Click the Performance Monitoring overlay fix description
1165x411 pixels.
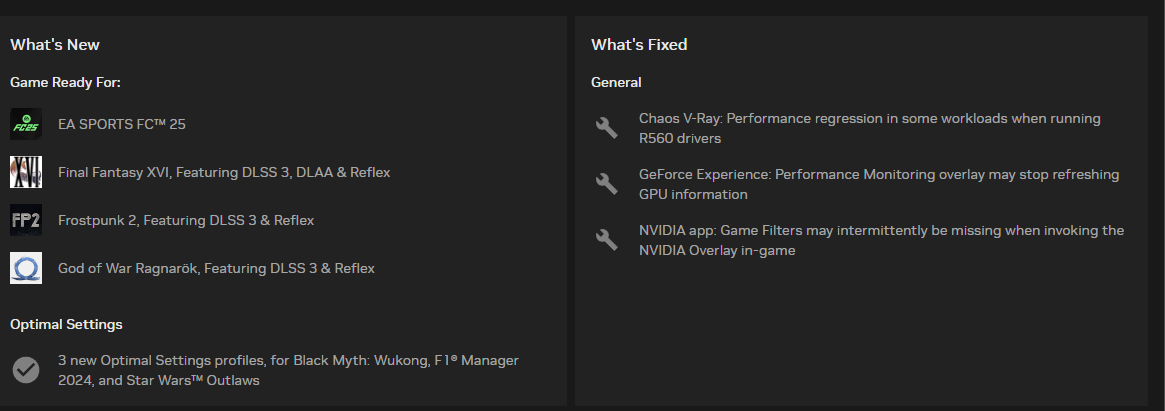pyautogui.click(x=879, y=184)
